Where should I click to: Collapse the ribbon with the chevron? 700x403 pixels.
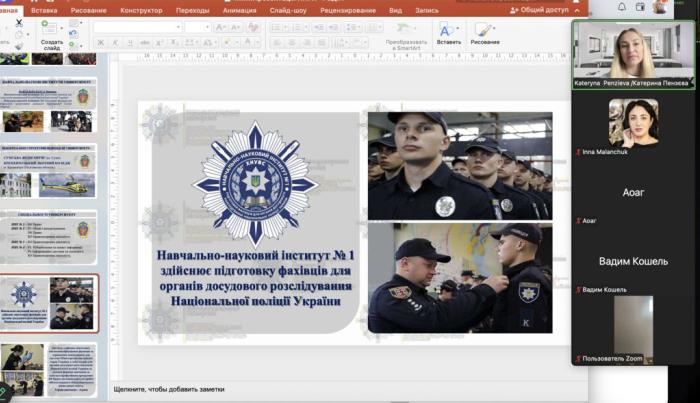pos(576,11)
